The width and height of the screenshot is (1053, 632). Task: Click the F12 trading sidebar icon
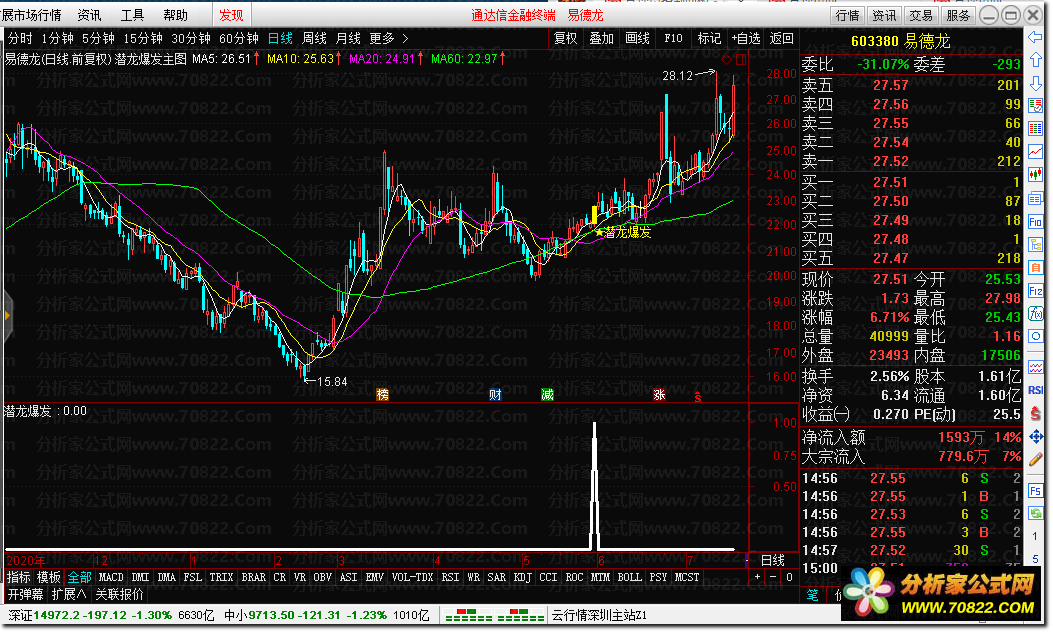pyautogui.click(x=1035, y=291)
